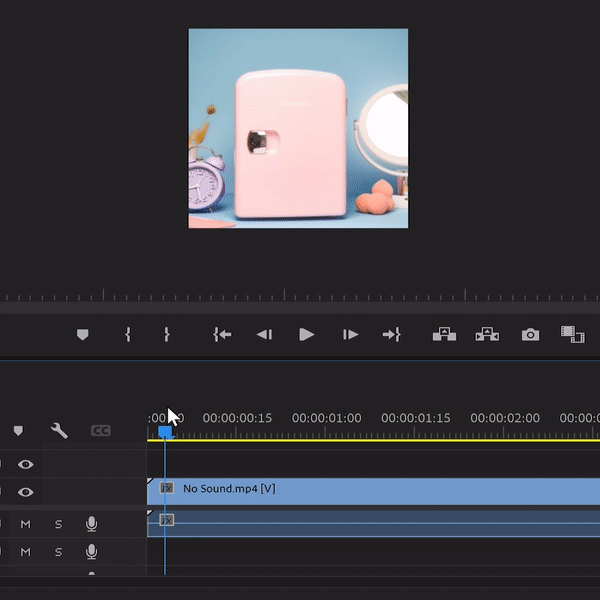Export frame with the camera icon
600x600 pixels.
pos(530,335)
